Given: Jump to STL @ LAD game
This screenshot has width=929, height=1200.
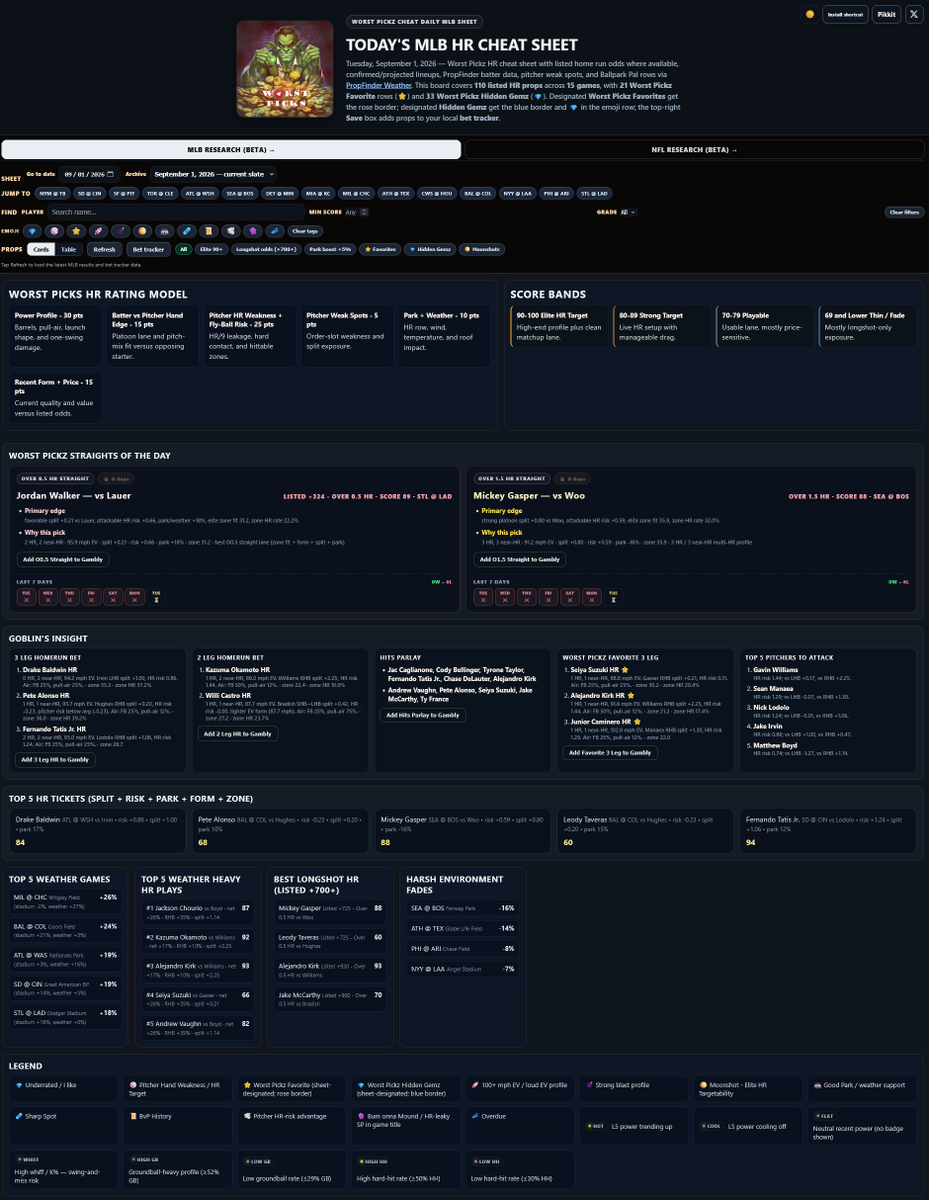Looking at the screenshot, I should tap(595, 193).
